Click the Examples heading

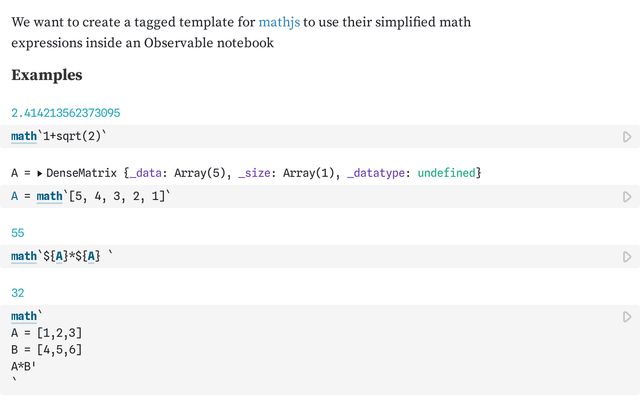pos(47,75)
